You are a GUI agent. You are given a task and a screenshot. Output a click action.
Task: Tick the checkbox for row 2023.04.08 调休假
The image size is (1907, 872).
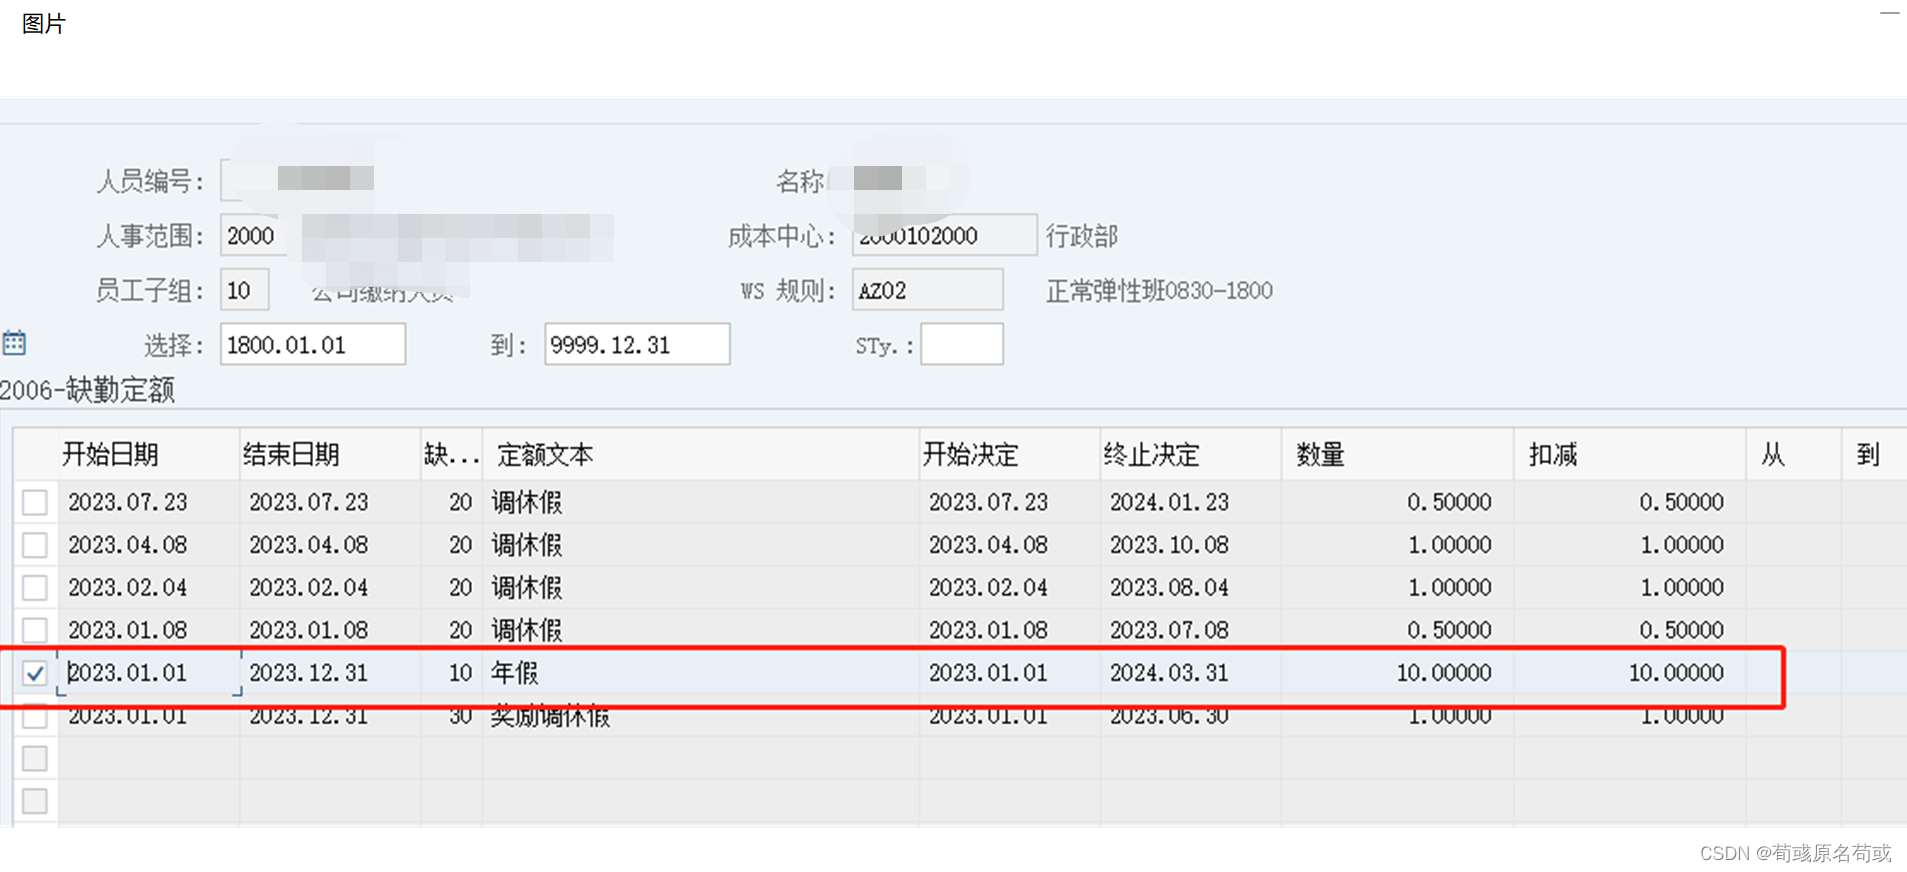(x=35, y=545)
